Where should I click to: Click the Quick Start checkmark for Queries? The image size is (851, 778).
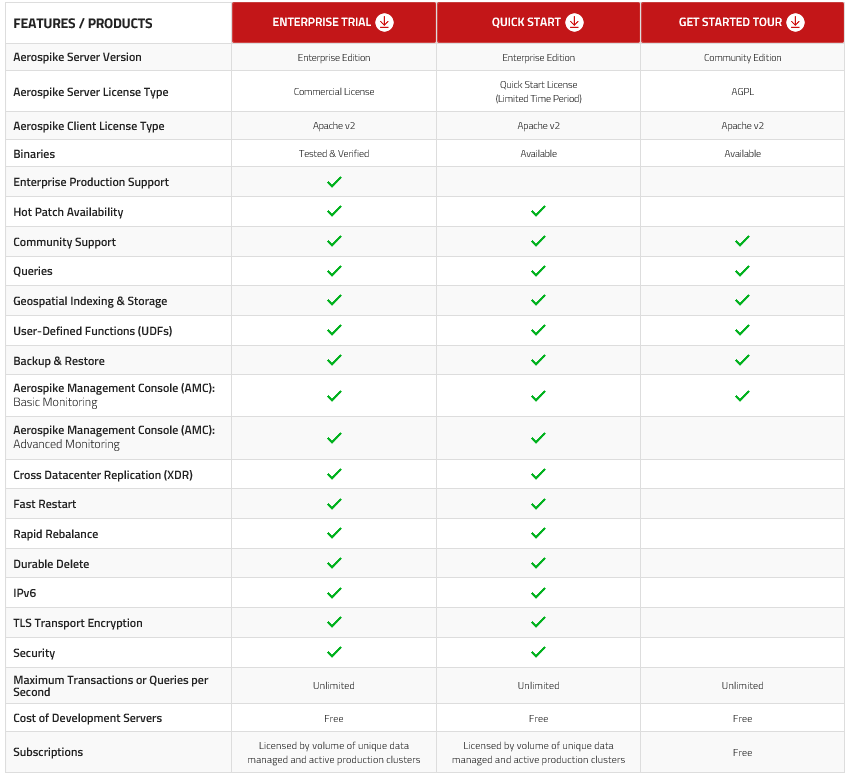point(538,271)
